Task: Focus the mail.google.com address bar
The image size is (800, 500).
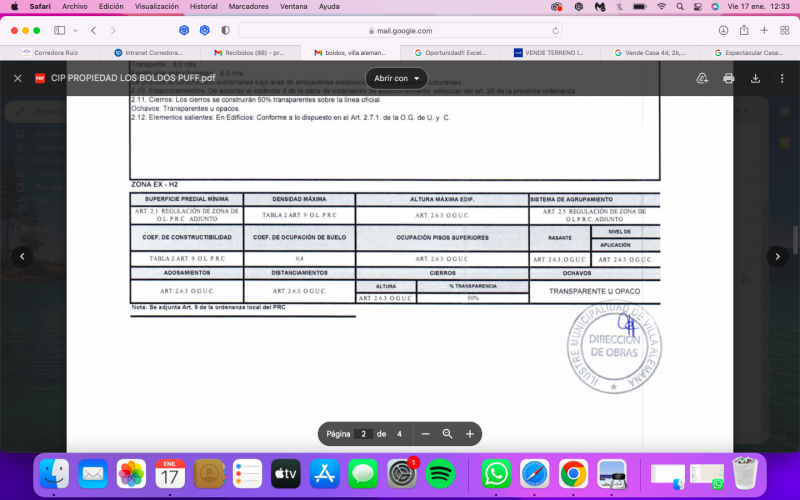Action: 400,31
